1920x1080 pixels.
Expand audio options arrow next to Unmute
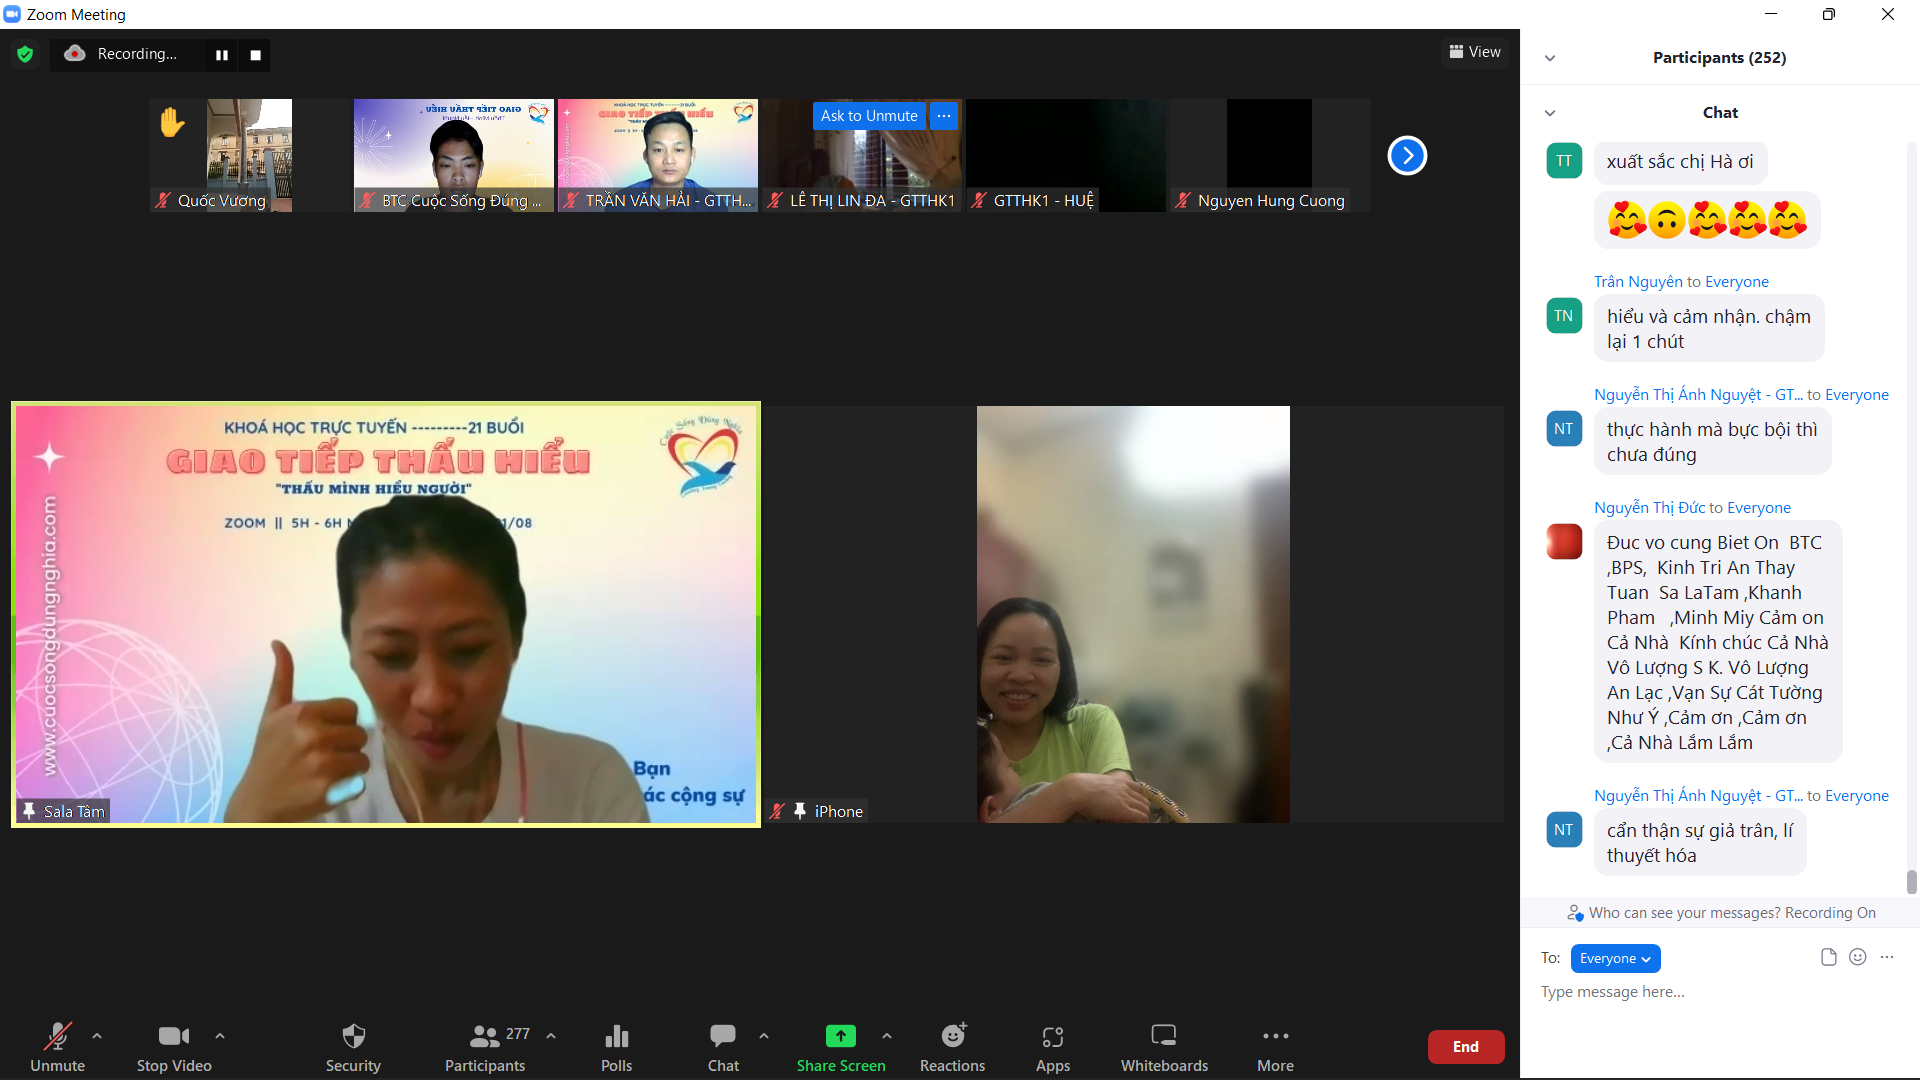(x=97, y=1036)
